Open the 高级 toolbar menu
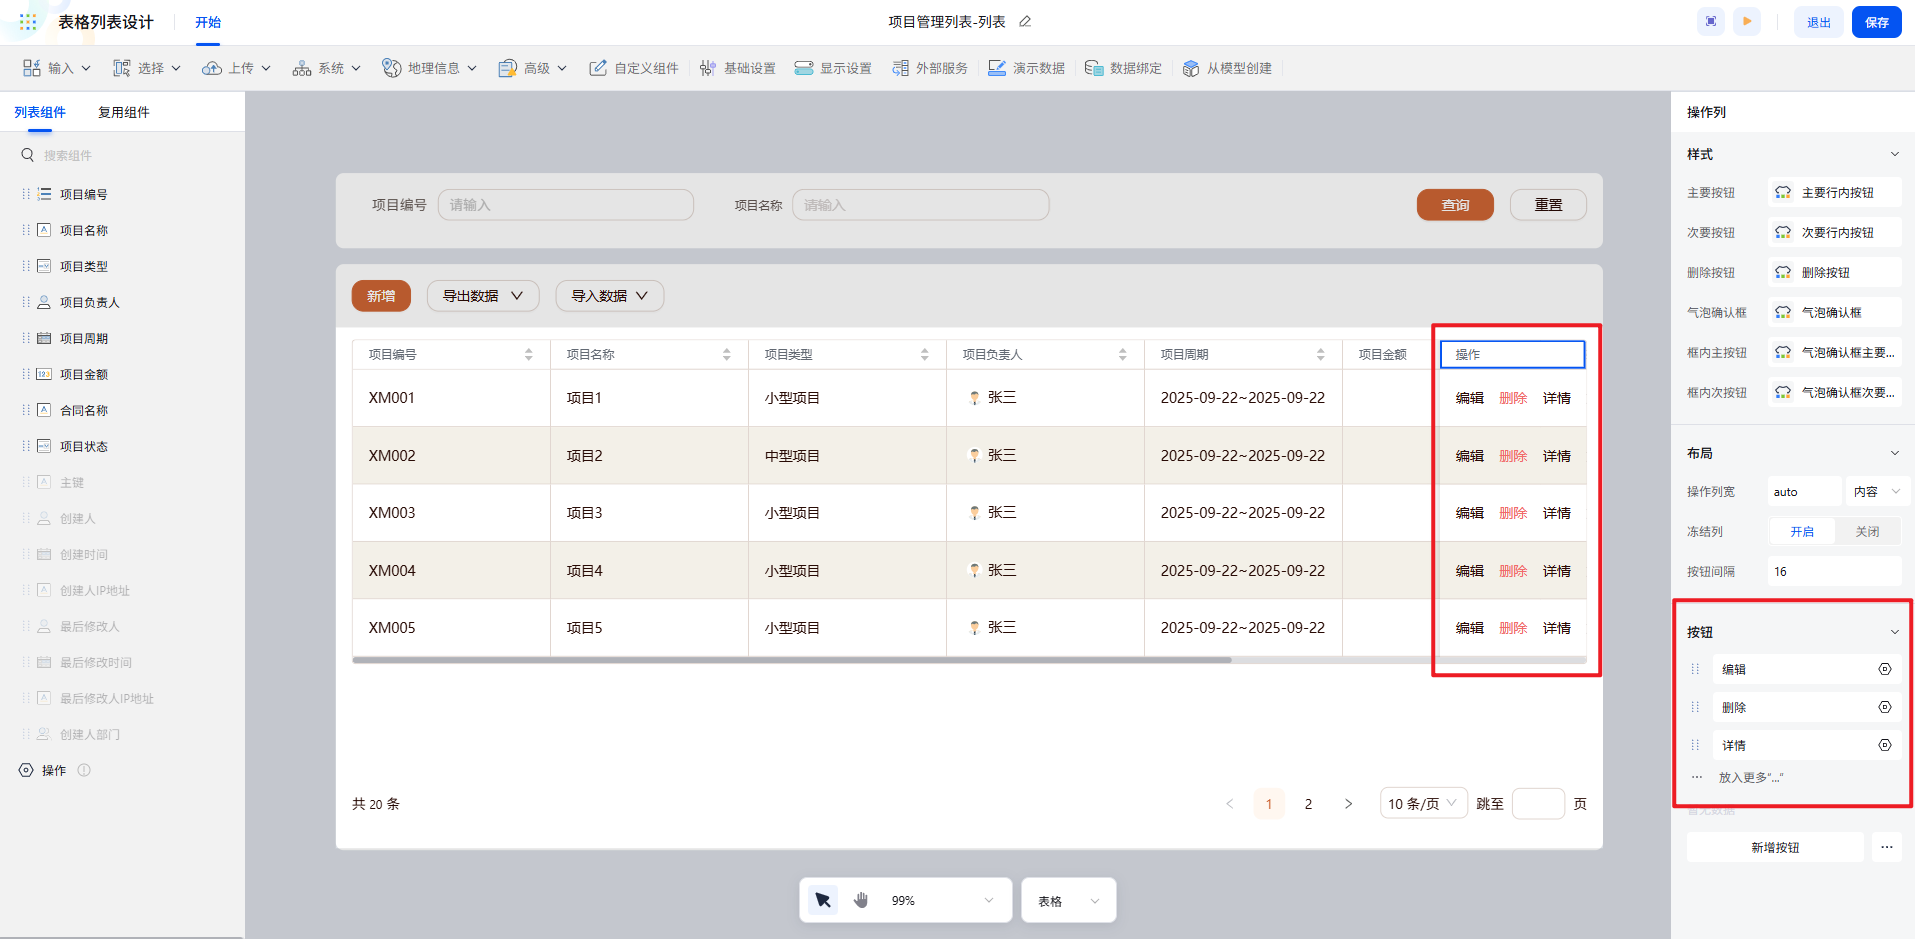This screenshot has height=939, width=1915. coord(534,68)
